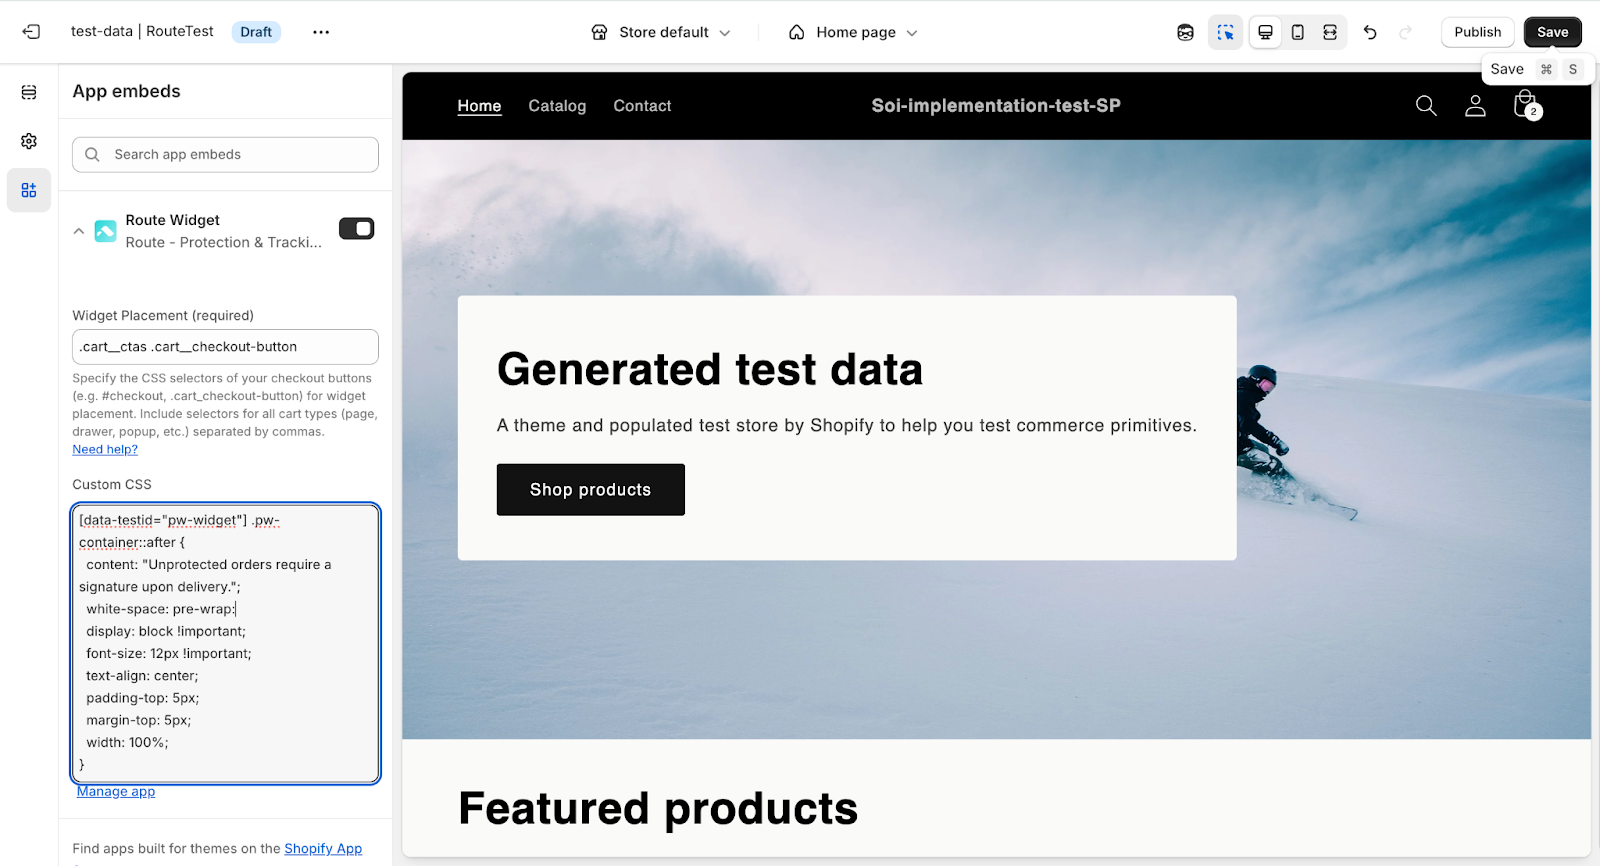The height and width of the screenshot is (866, 1600).
Task: Click the undo arrow icon
Action: (1370, 32)
